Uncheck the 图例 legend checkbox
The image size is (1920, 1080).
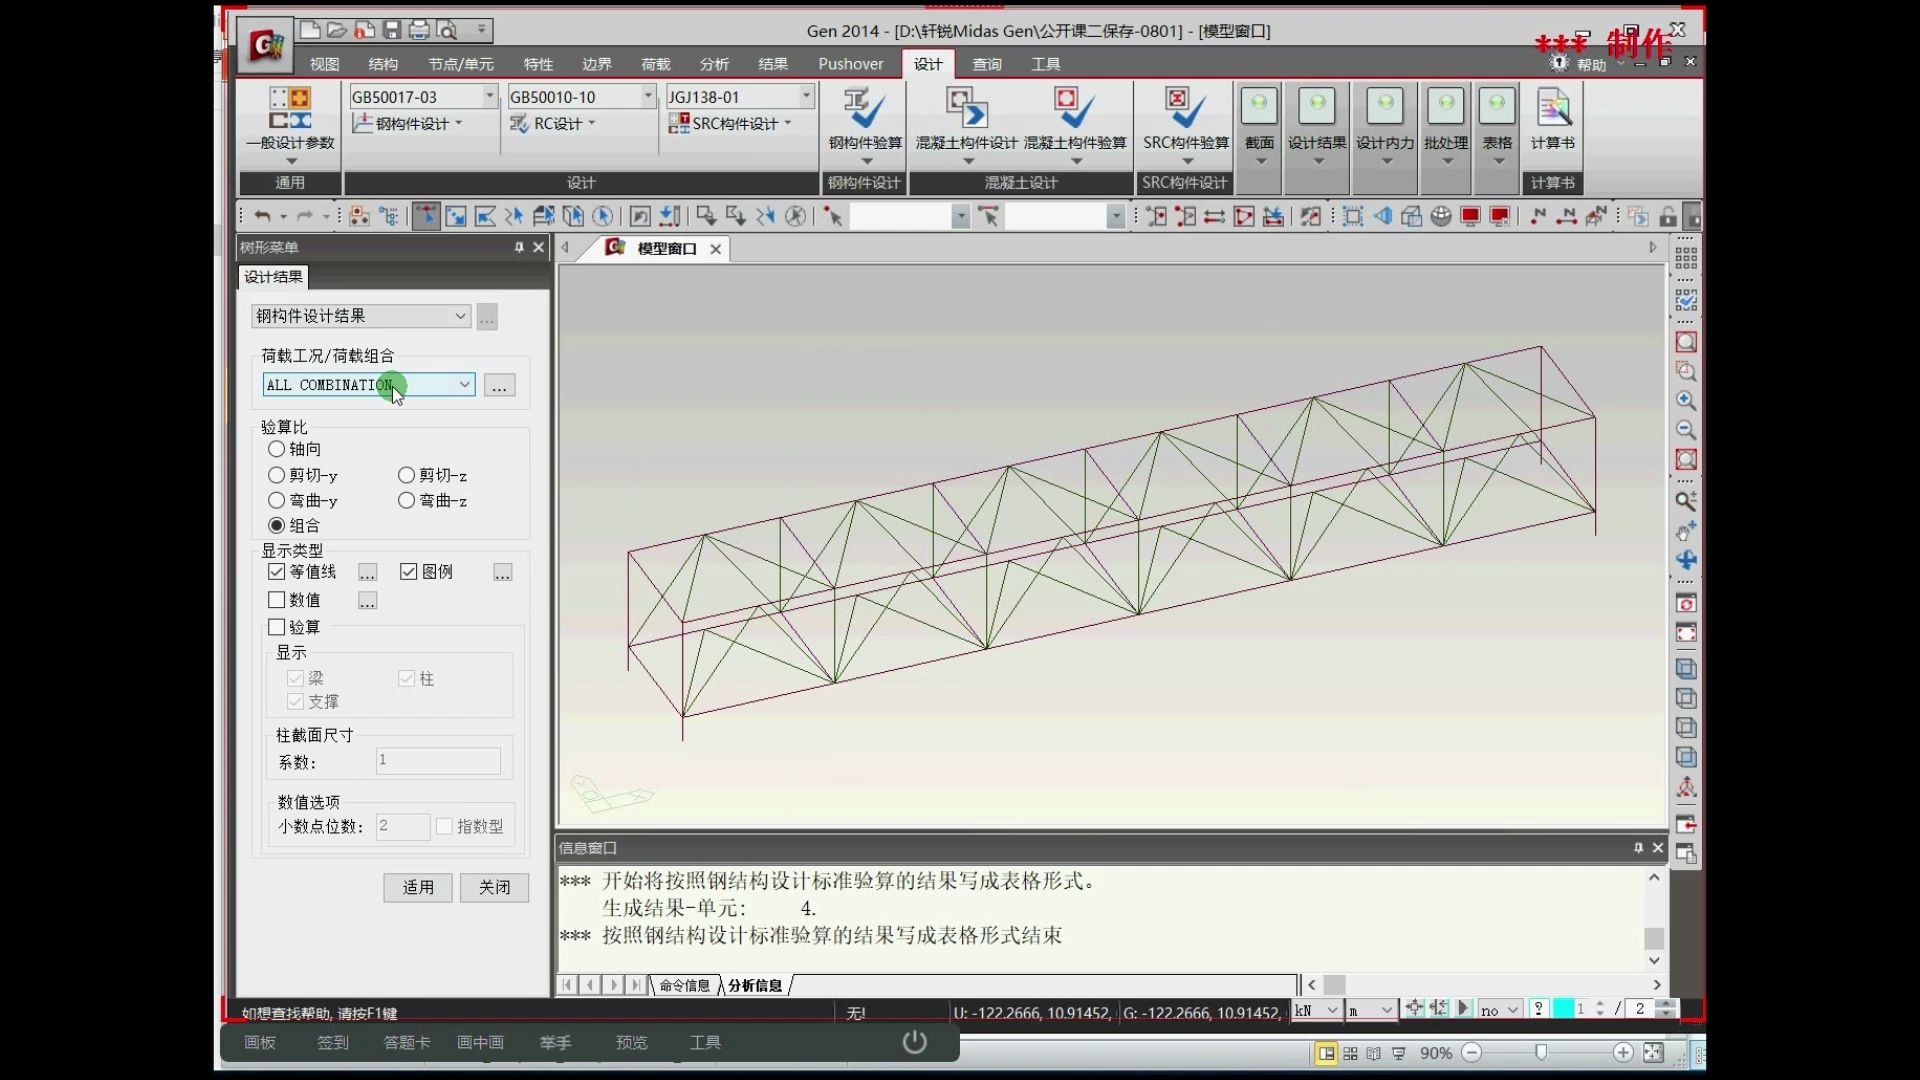[408, 572]
